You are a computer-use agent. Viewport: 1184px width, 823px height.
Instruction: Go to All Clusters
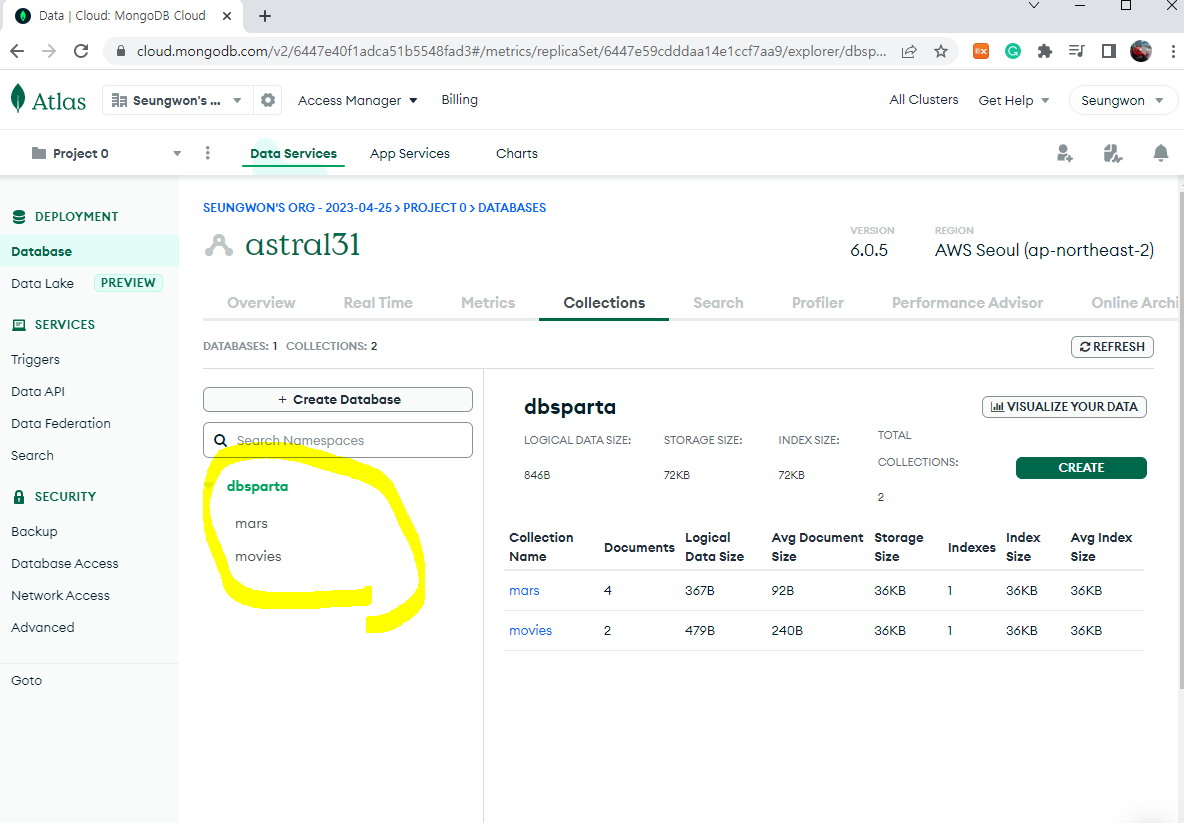pyautogui.click(x=923, y=100)
